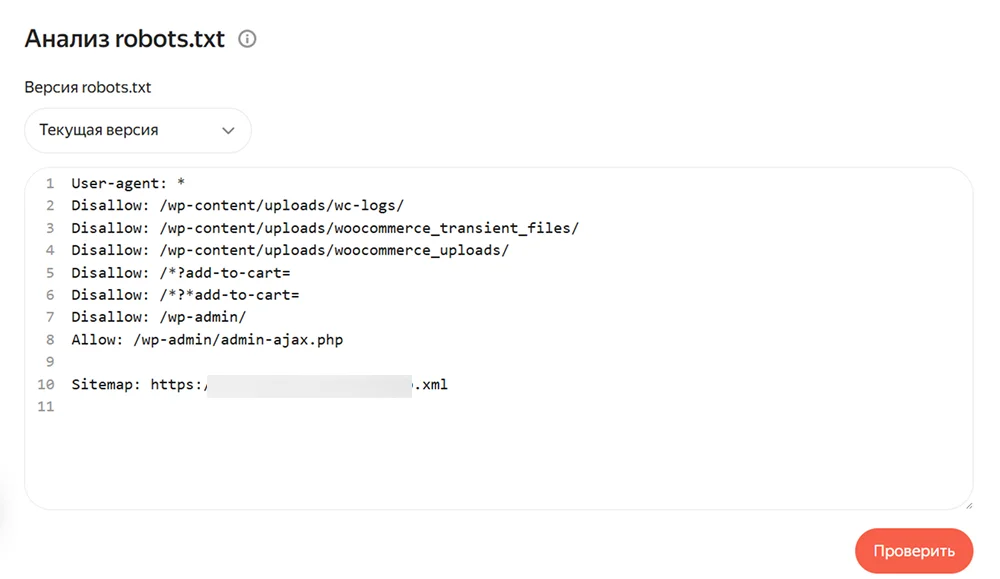Click the Версия robots.txt label
1000x579 pixels.
88,87
